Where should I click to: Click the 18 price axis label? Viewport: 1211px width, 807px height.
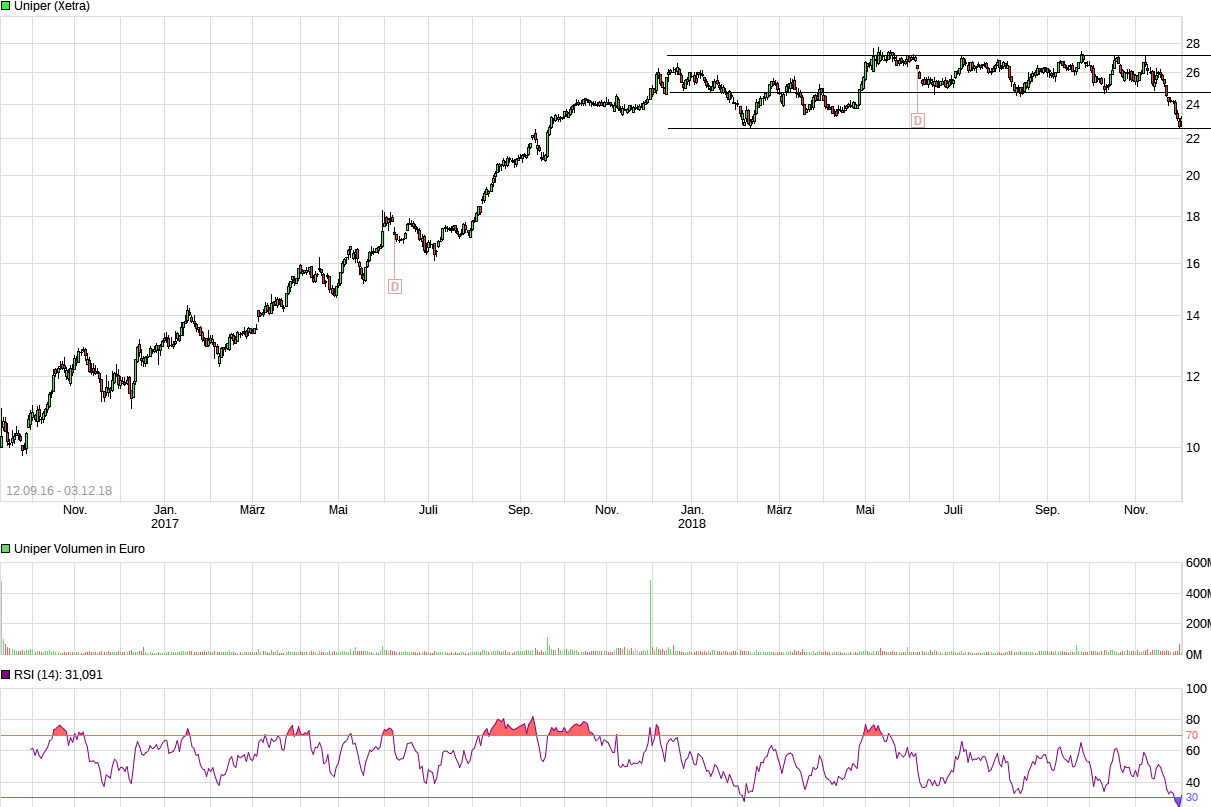click(x=1192, y=217)
